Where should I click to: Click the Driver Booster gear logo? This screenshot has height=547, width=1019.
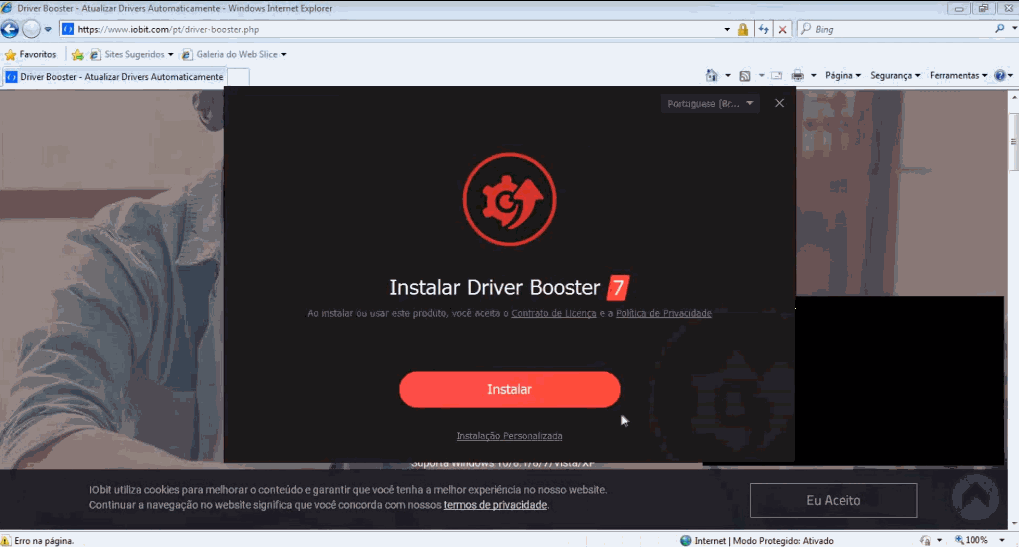[510, 199]
